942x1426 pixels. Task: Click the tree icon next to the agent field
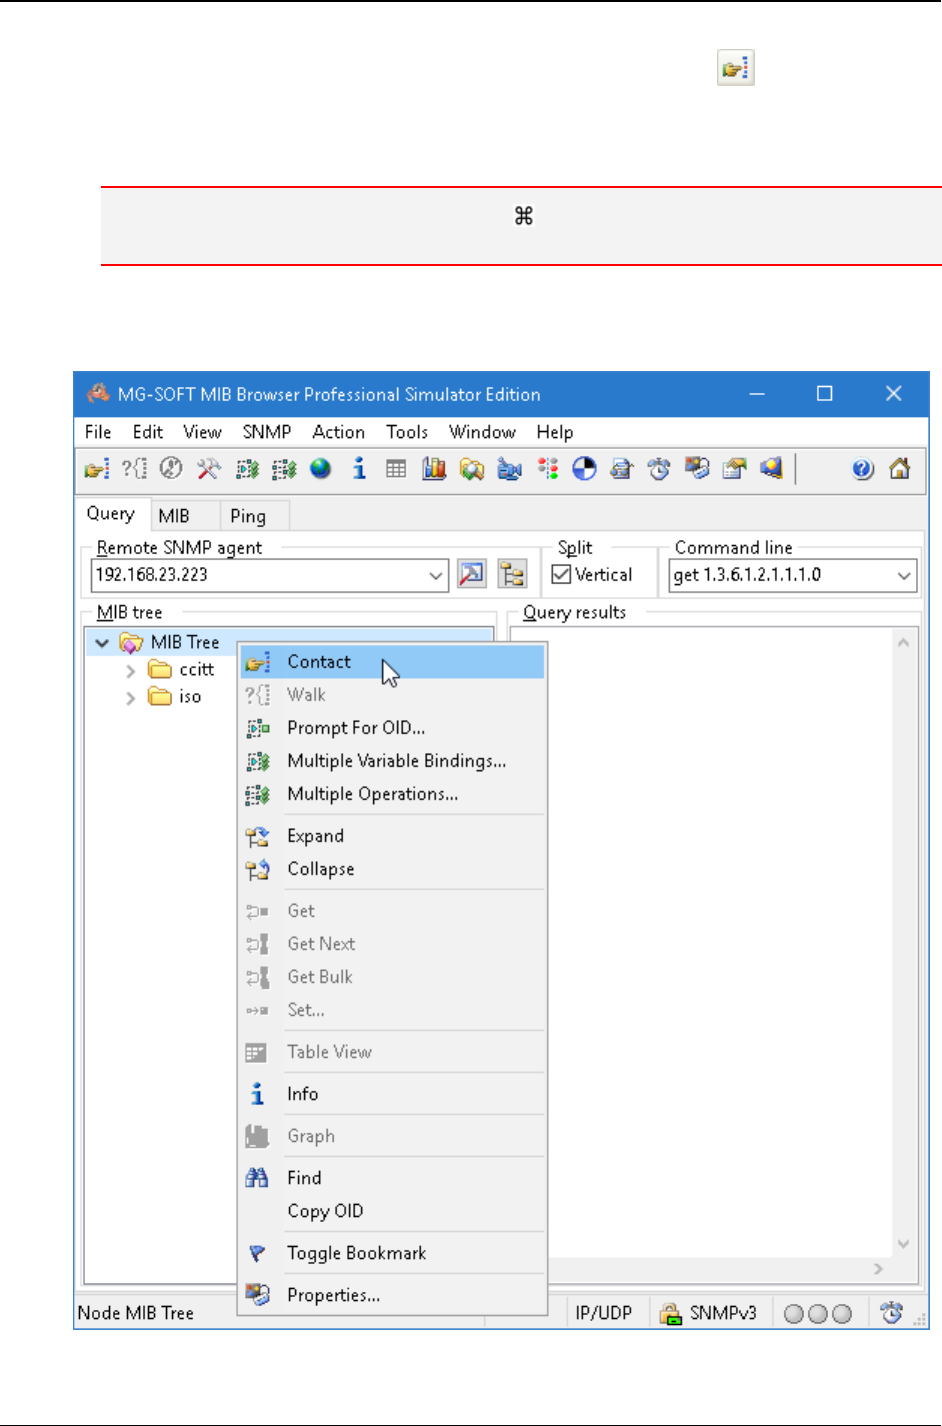pos(512,574)
